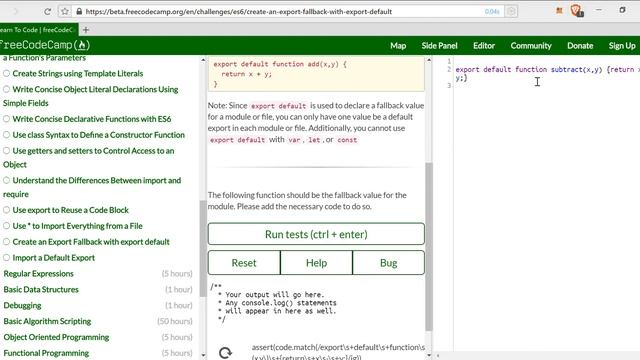Click the circular test-status icon beside the assert text

[225, 352]
